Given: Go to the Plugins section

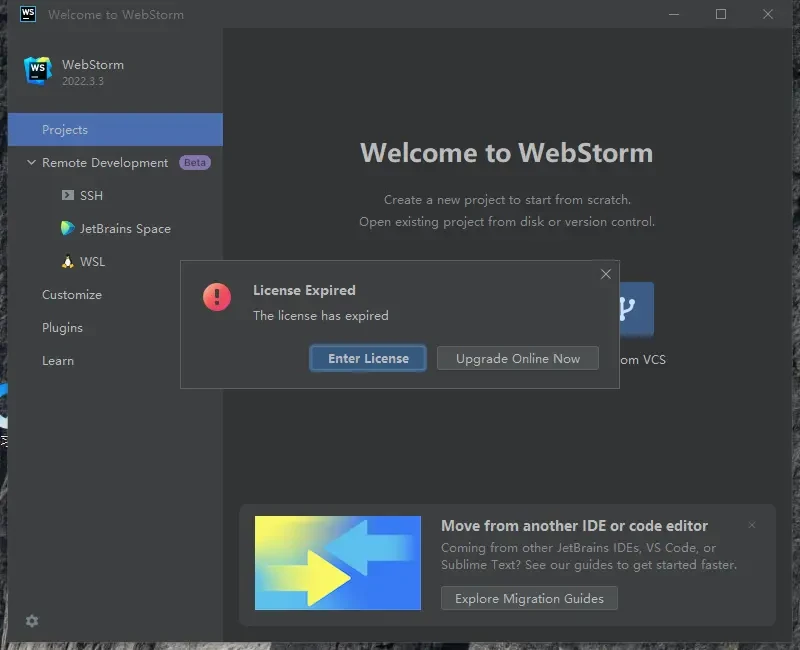Looking at the screenshot, I should pos(62,328).
